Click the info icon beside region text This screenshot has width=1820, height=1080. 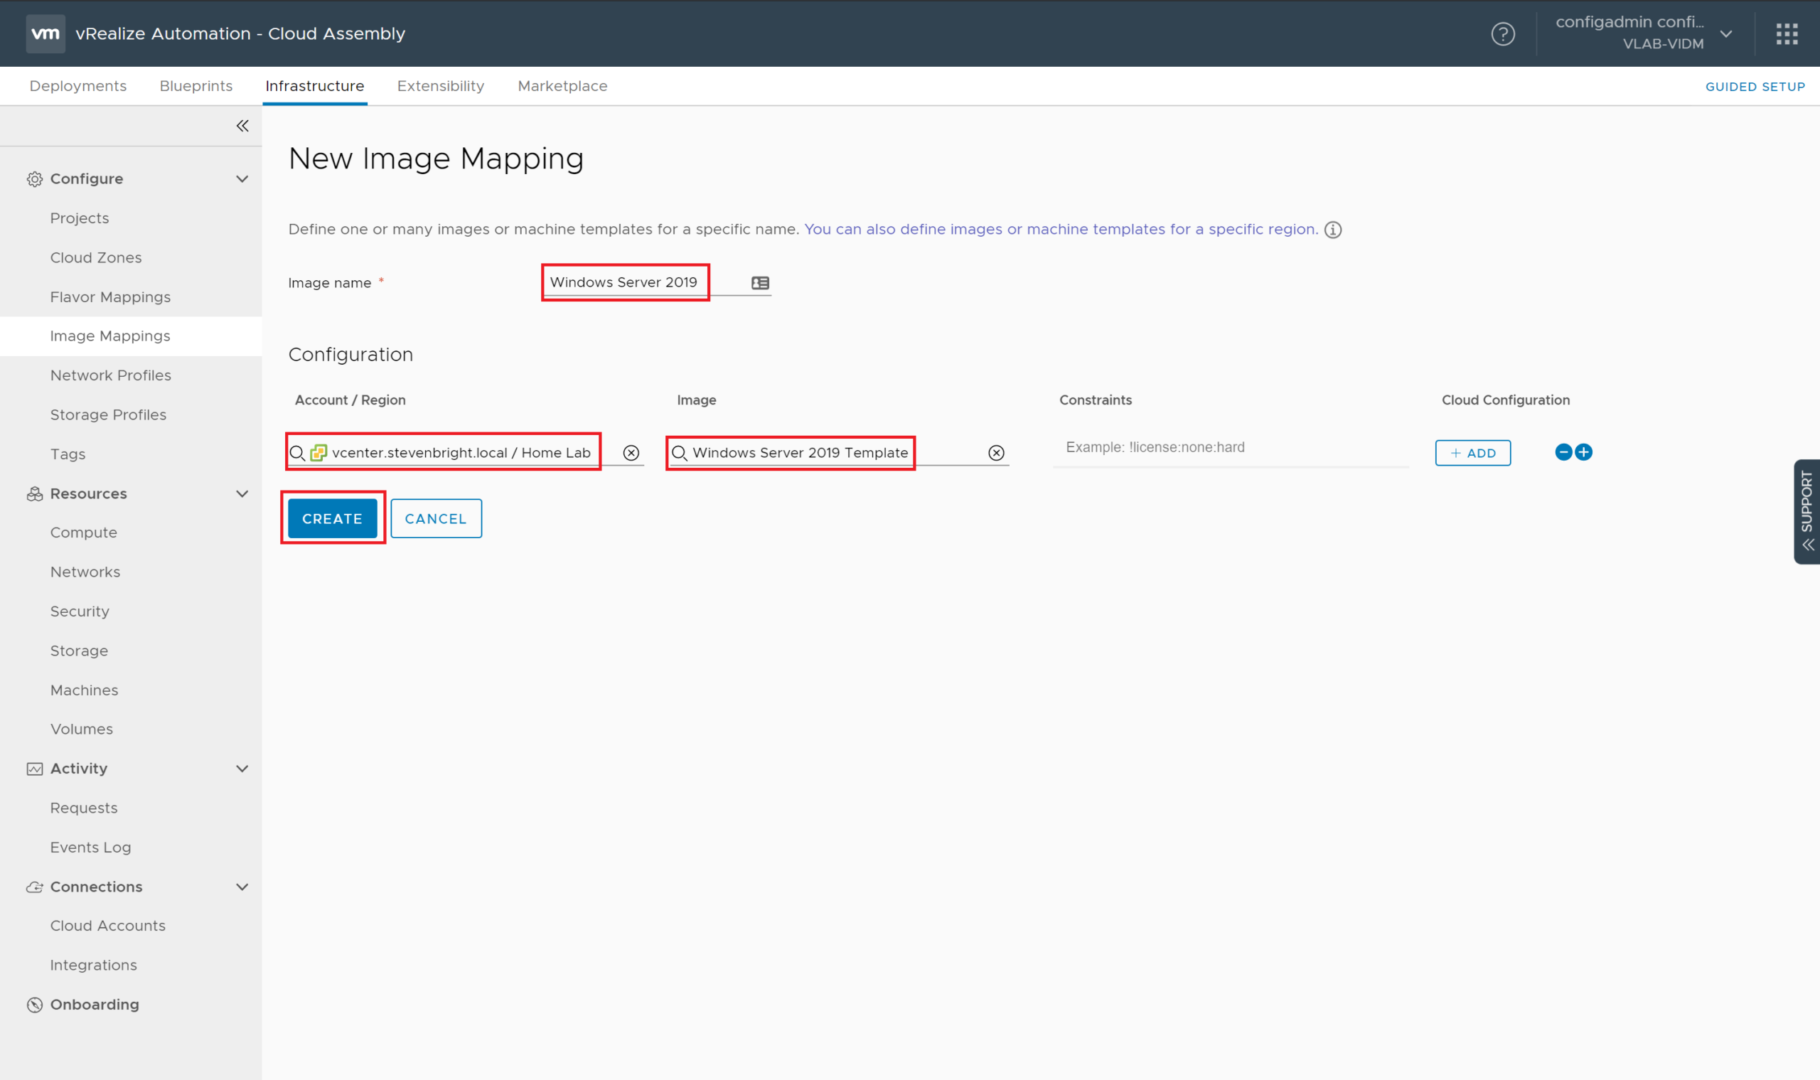click(x=1333, y=230)
